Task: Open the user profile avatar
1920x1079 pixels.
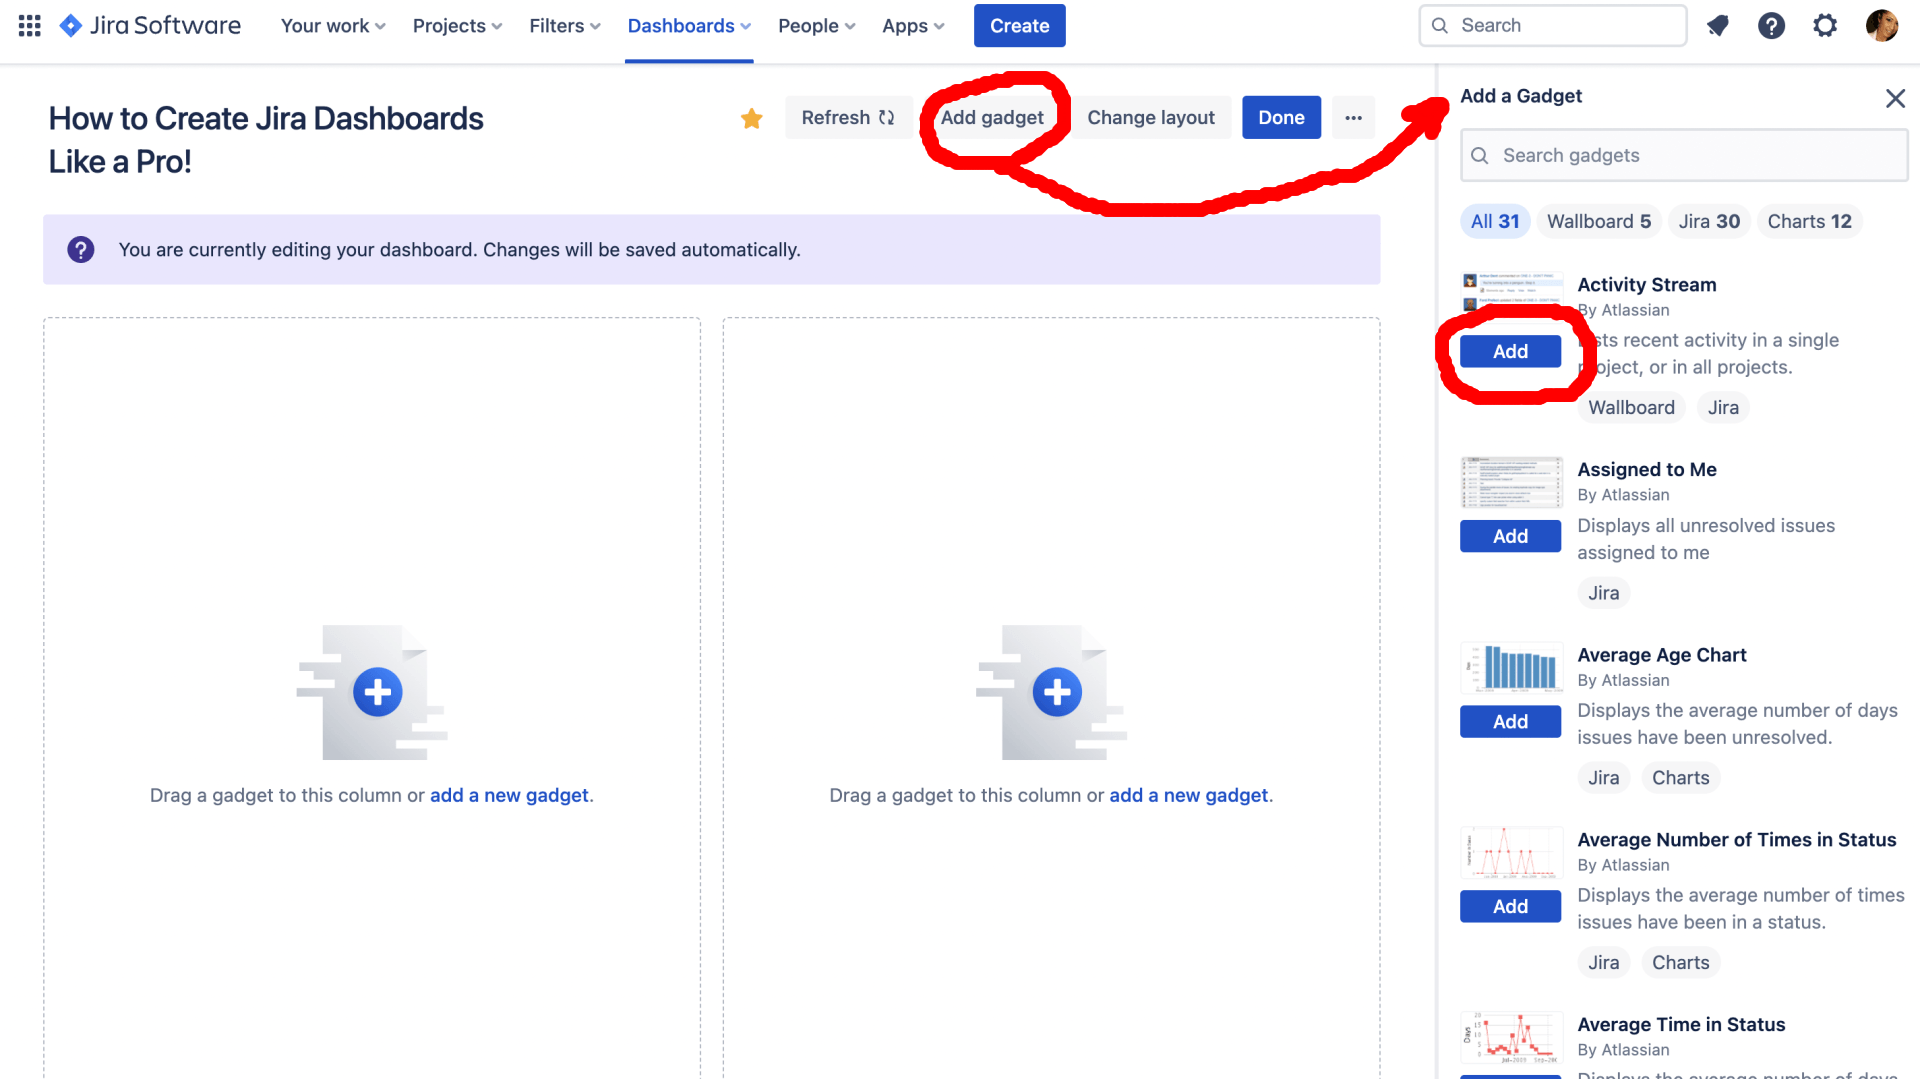Action: (x=1881, y=26)
